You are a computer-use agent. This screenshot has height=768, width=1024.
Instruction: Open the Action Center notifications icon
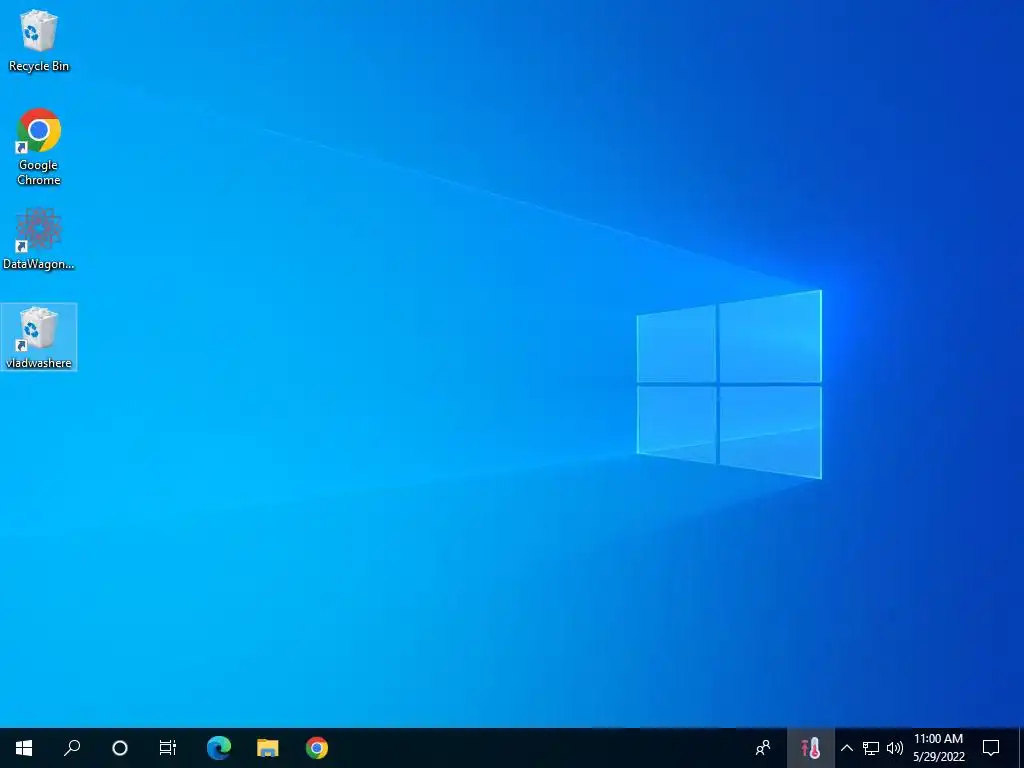point(991,748)
